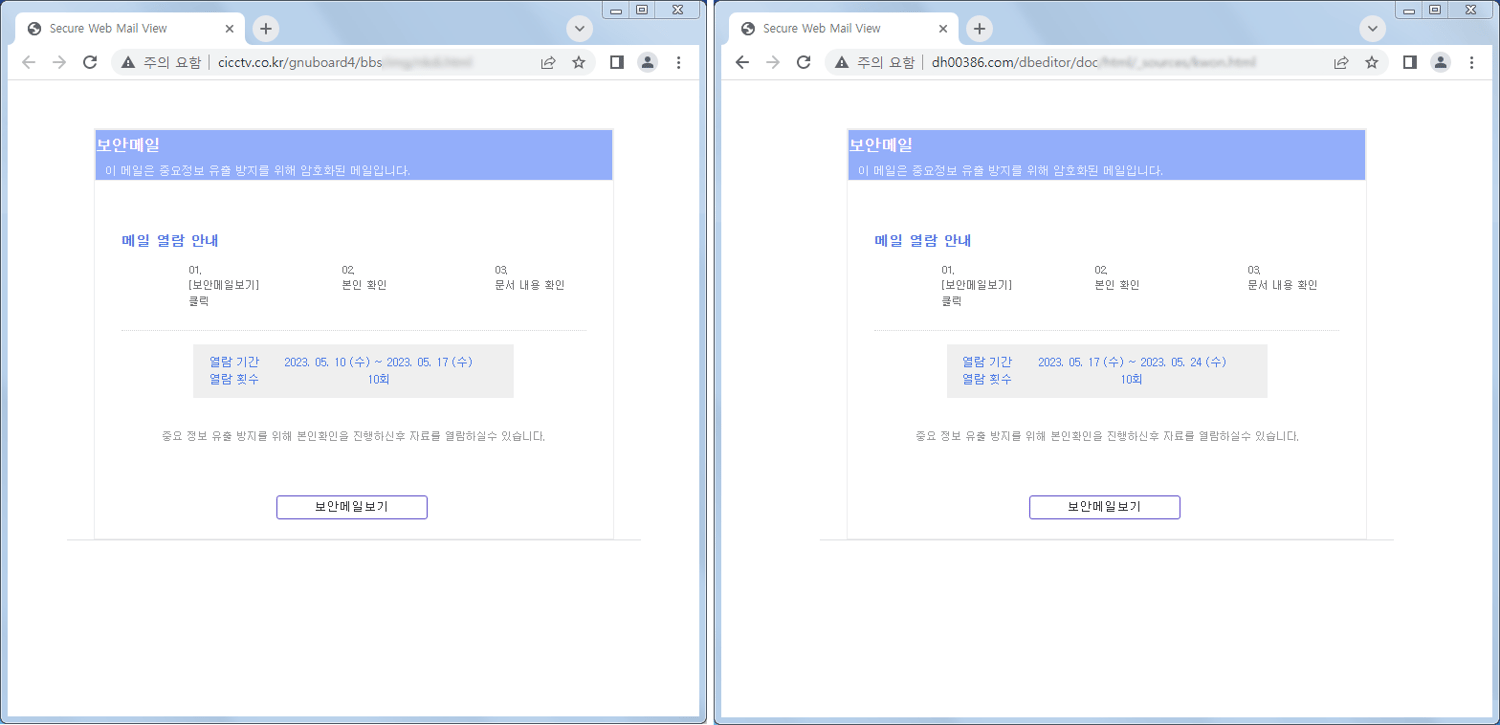Open three-dot Chrome menu in right window
The image size is (1500, 725).
(1471, 62)
